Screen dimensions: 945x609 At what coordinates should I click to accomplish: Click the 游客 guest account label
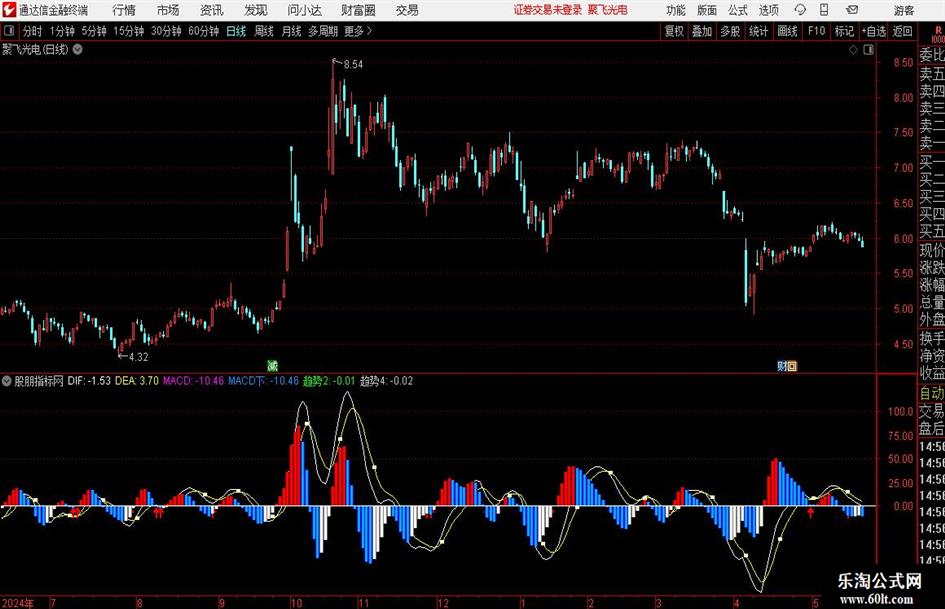point(903,10)
